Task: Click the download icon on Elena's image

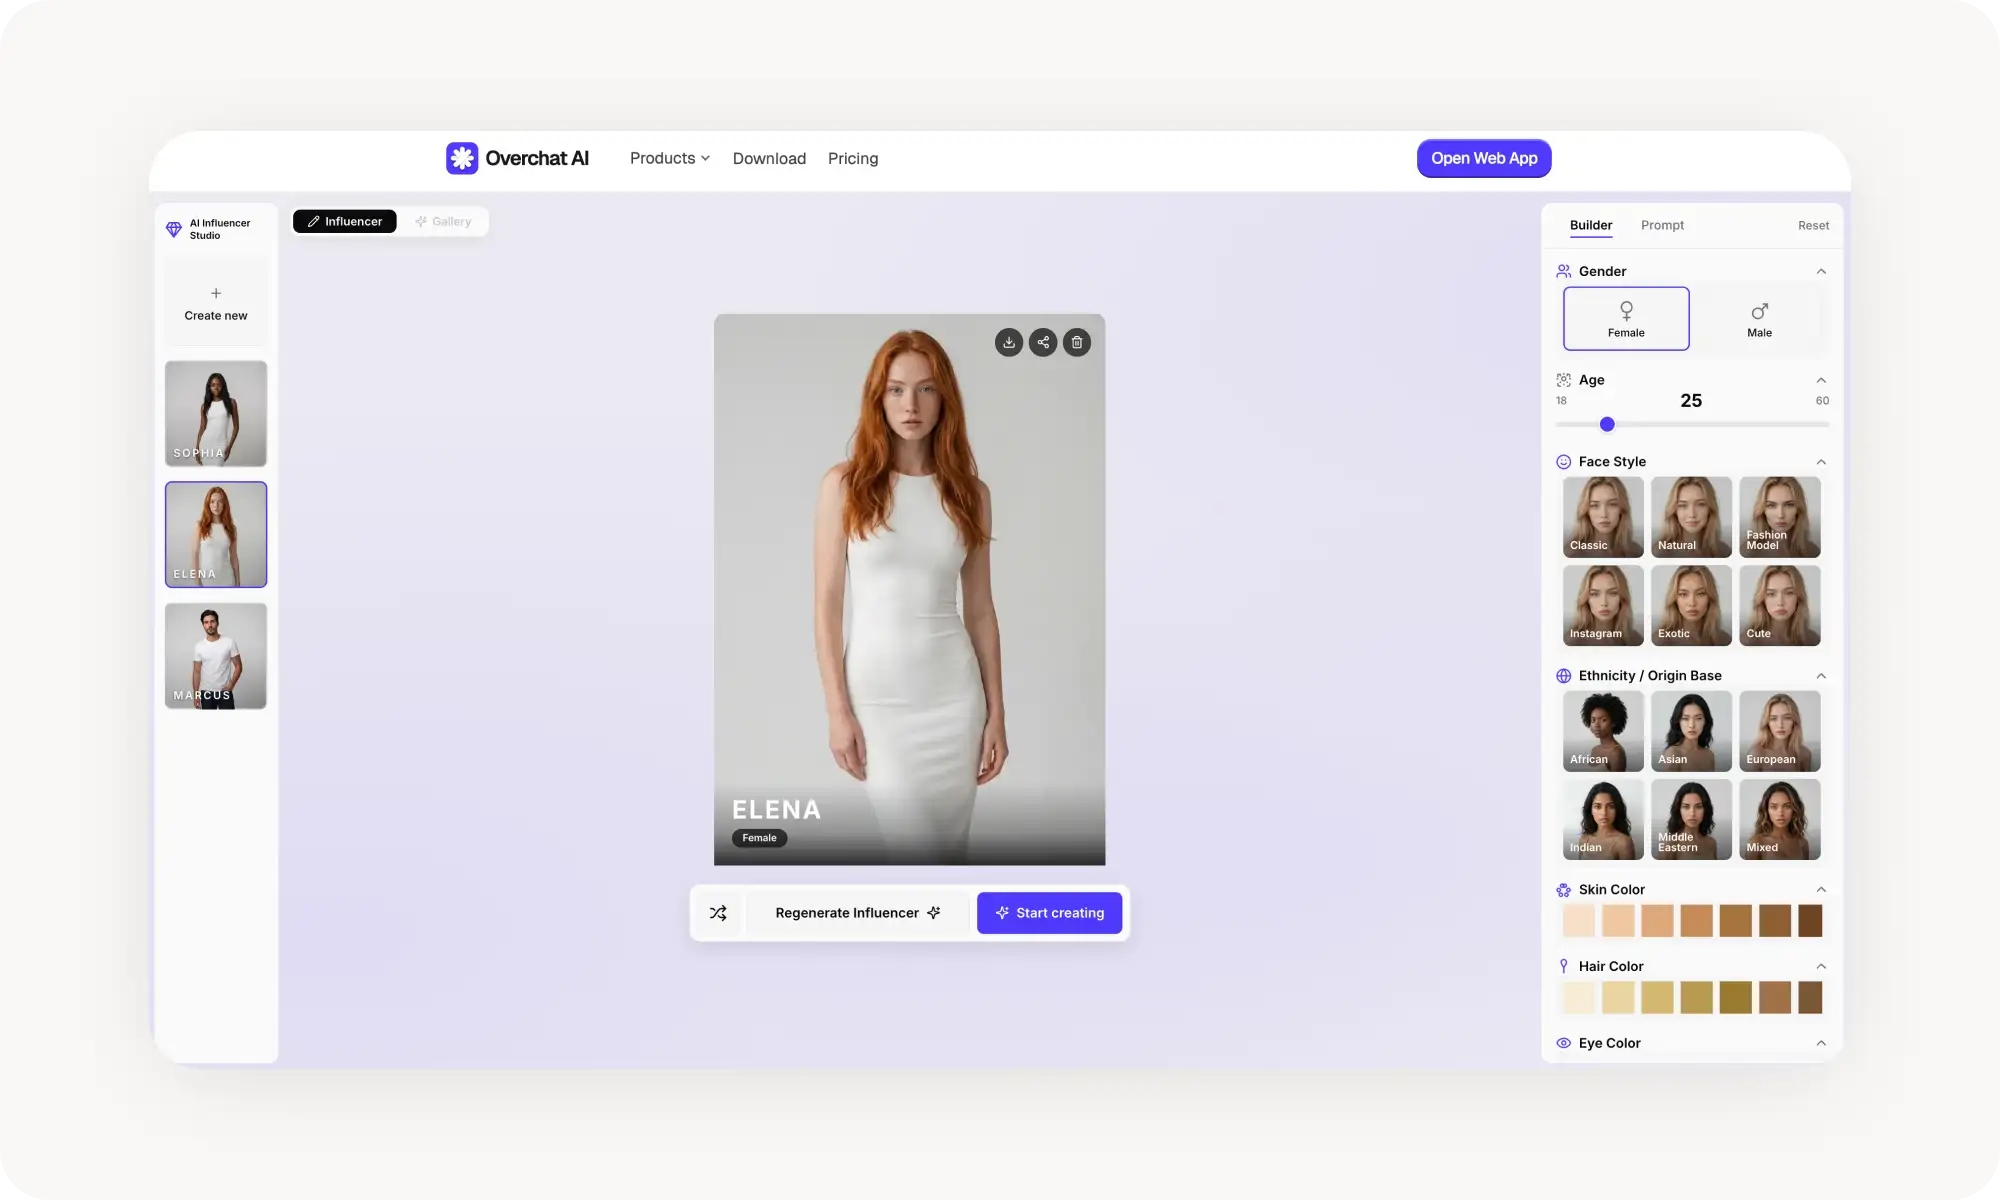Action: [1009, 343]
